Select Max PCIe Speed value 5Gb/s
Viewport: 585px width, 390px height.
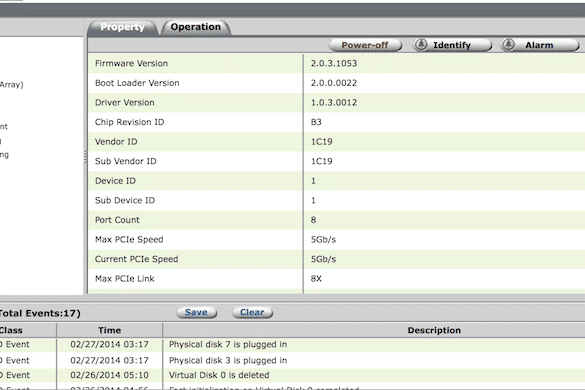pyautogui.click(x=323, y=240)
